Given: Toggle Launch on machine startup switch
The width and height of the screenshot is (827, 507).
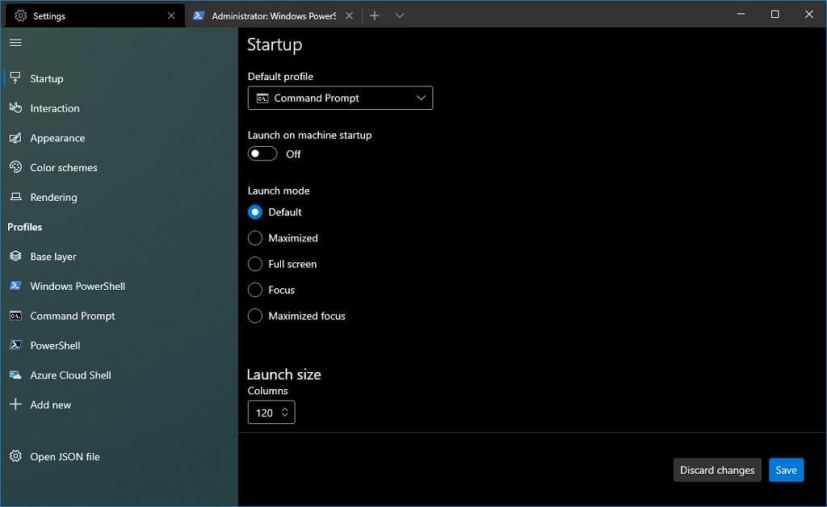Looking at the screenshot, I should point(262,154).
